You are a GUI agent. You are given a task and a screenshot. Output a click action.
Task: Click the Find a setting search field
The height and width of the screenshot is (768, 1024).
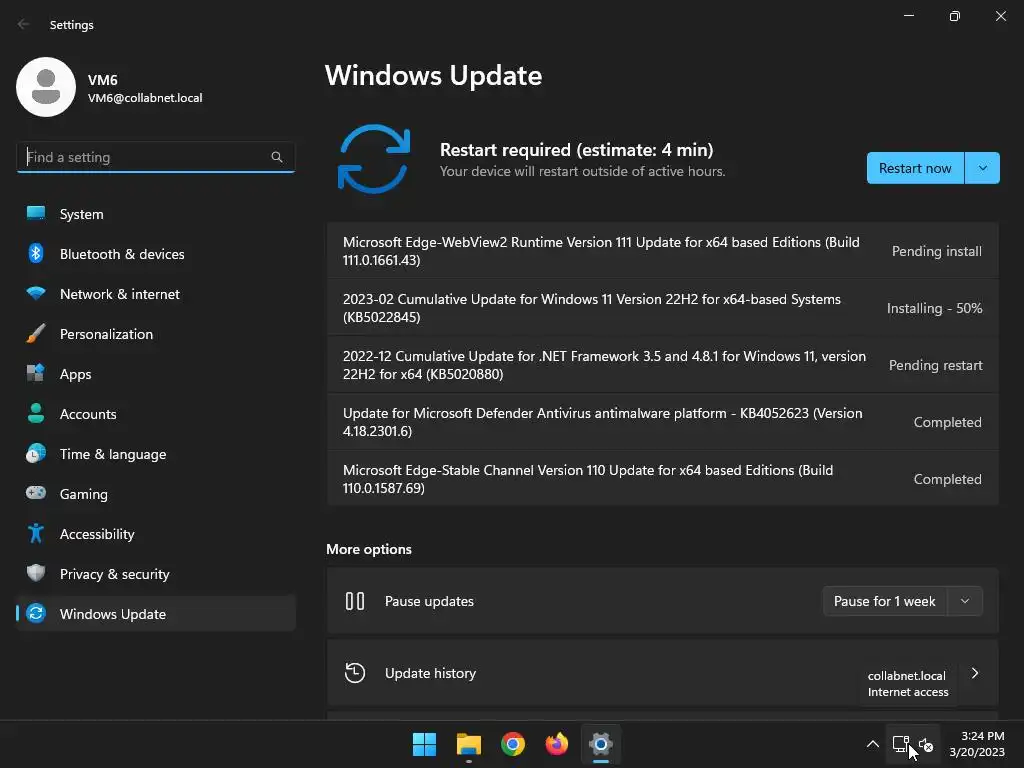tap(155, 157)
